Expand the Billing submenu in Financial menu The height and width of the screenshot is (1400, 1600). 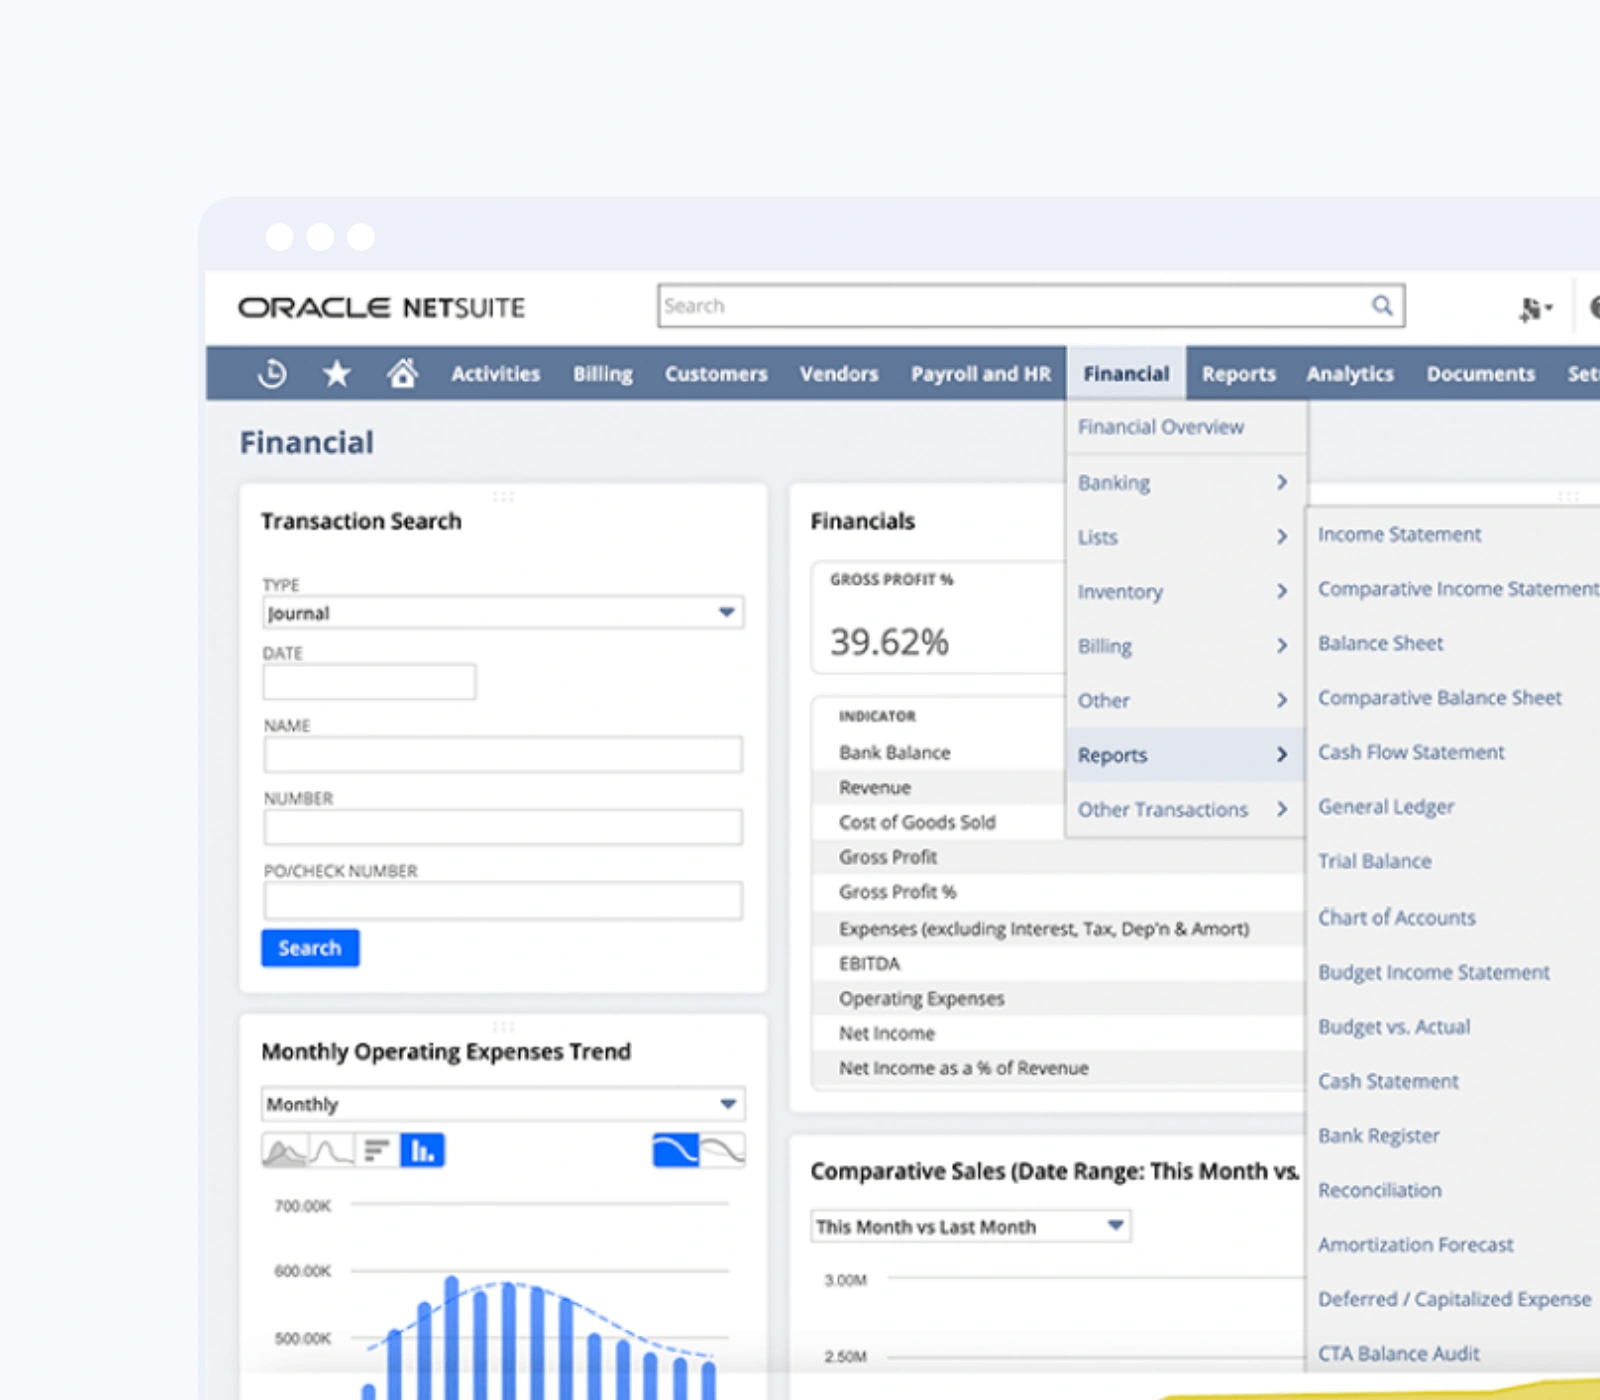[x=1186, y=647]
